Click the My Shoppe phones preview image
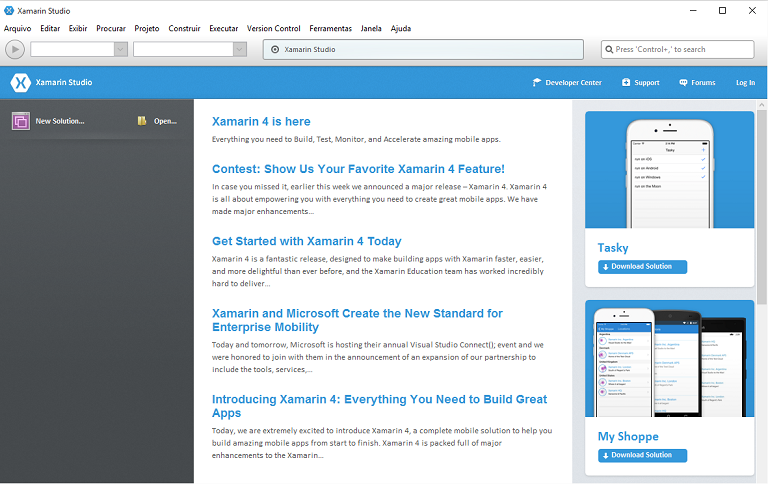This screenshot has width=768, height=484. click(x=670, y=359)
